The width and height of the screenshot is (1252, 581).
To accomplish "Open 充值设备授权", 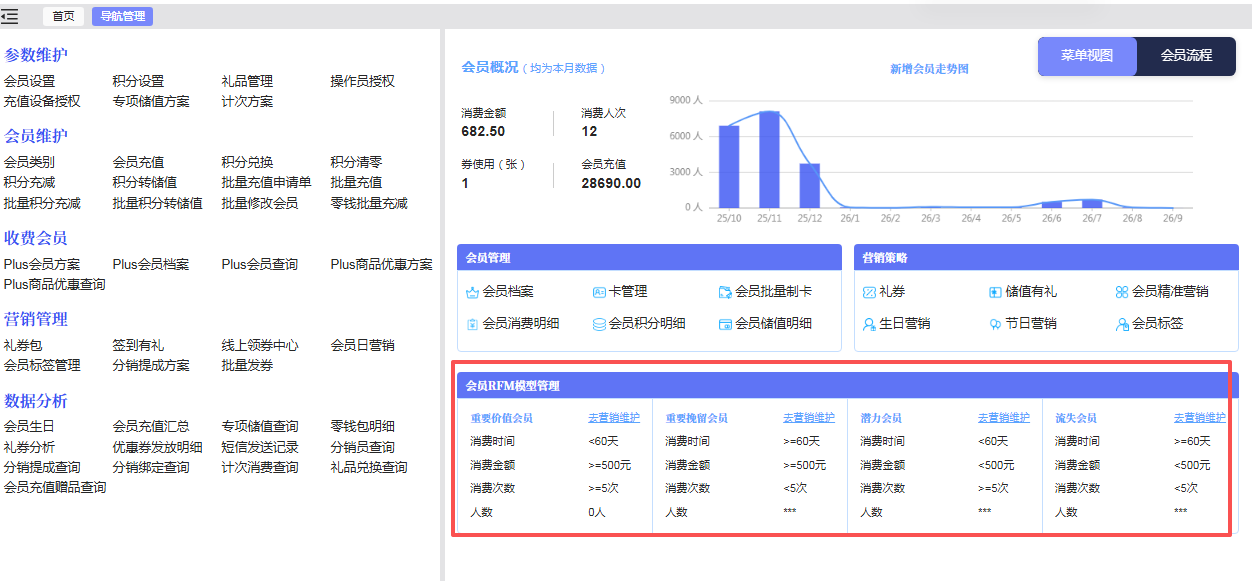I will tap(43, 101).
